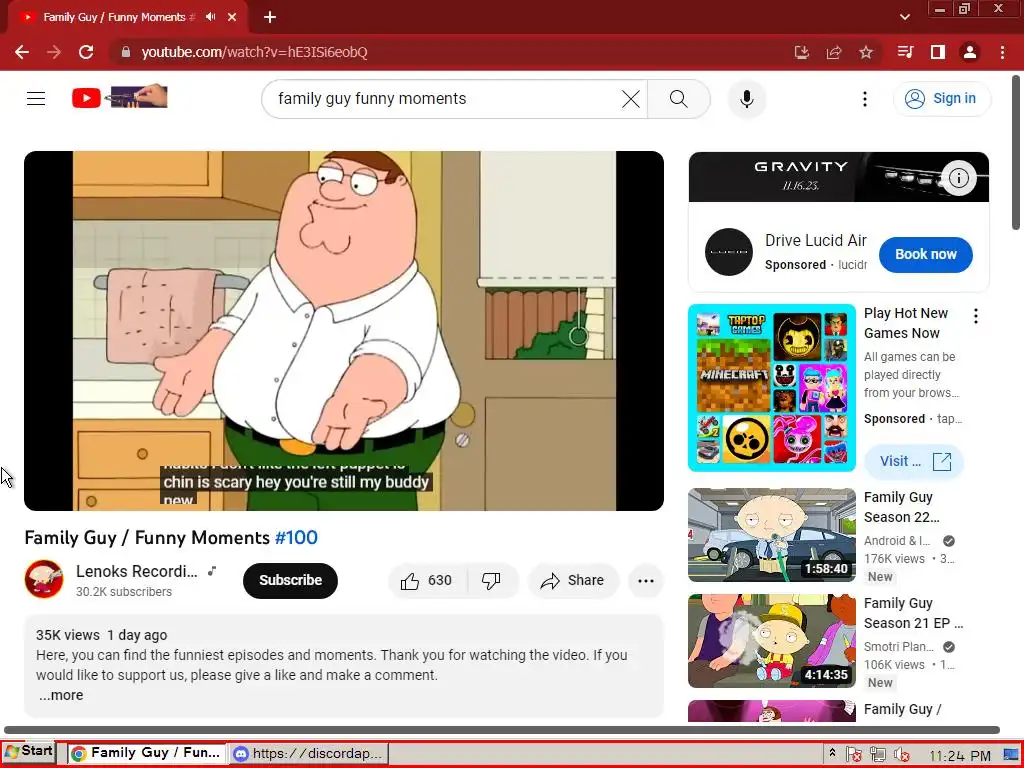View site info via the address bar padlock
Image resolution: width=1024 pixels, height=768 pixels.
pyautogui.click(x=125, y=52)
